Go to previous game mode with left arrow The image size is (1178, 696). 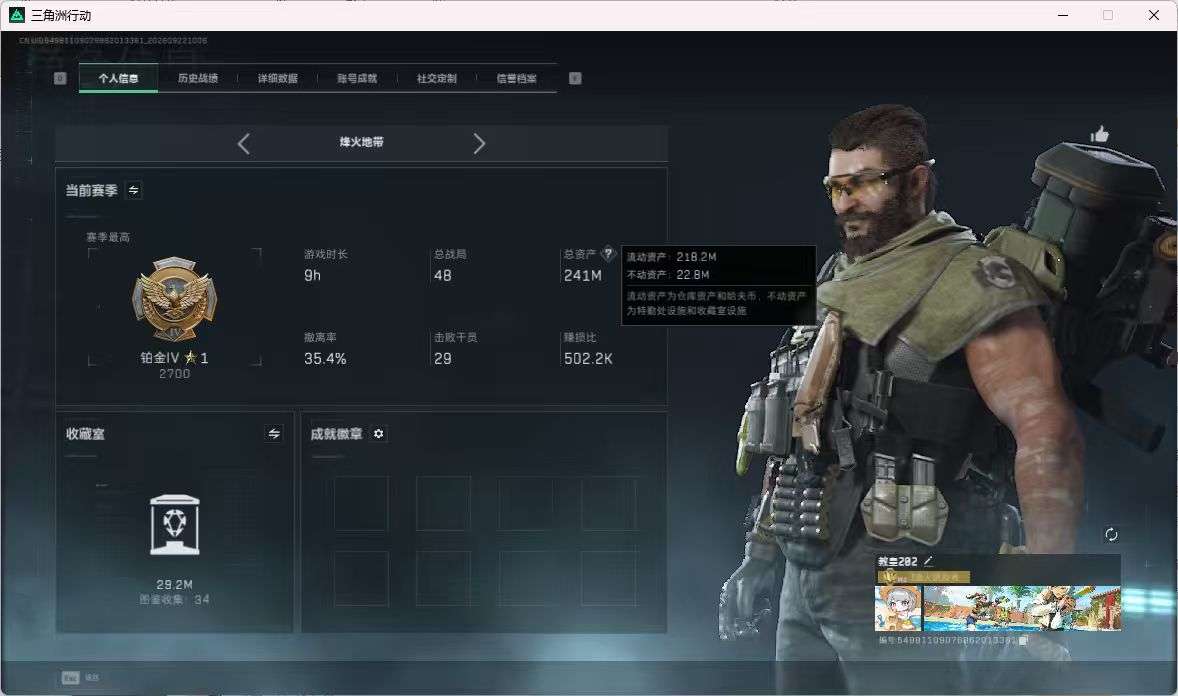point(243,143)
